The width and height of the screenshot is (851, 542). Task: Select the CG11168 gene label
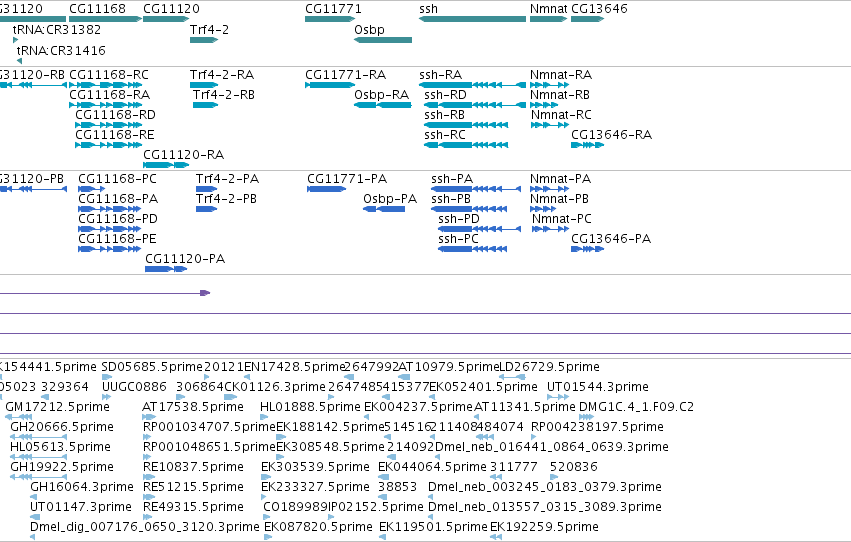tap(97, 9)
